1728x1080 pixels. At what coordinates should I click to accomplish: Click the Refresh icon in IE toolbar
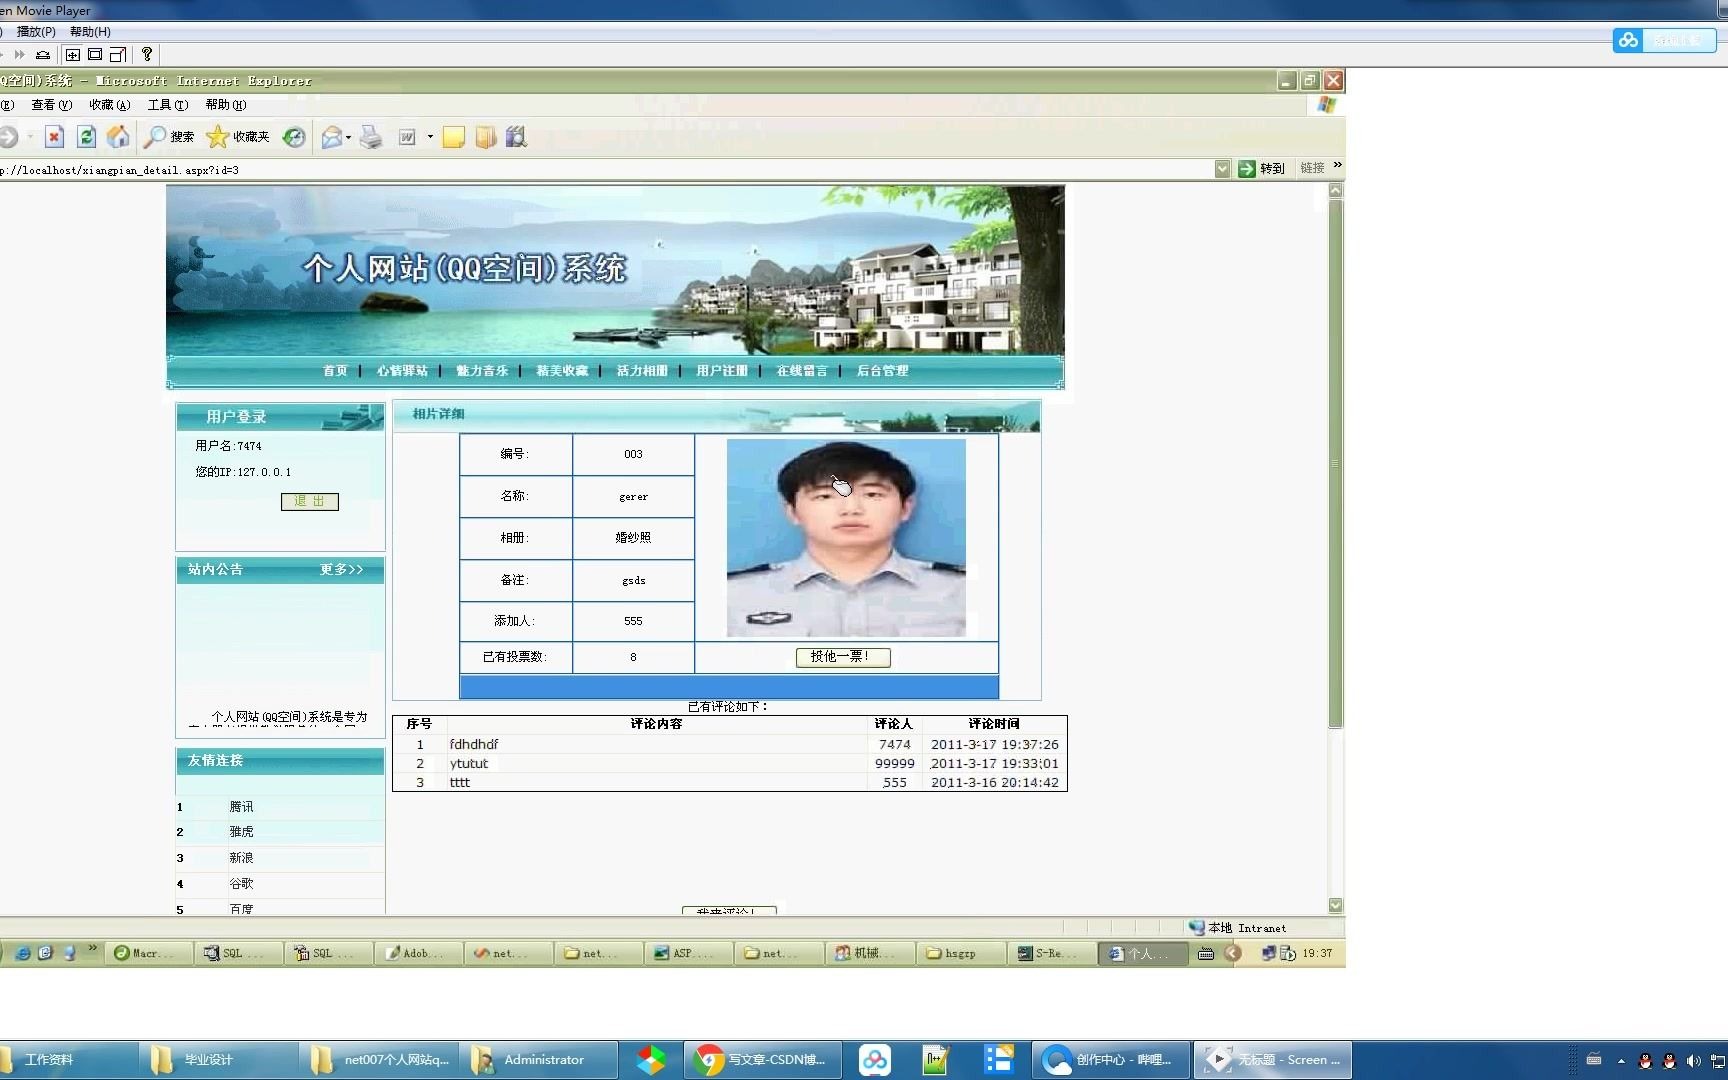[x=86, y=136]
